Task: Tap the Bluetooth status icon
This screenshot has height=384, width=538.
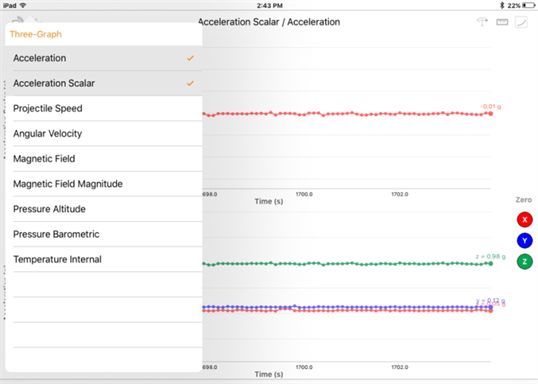Action: pos(502,5)
